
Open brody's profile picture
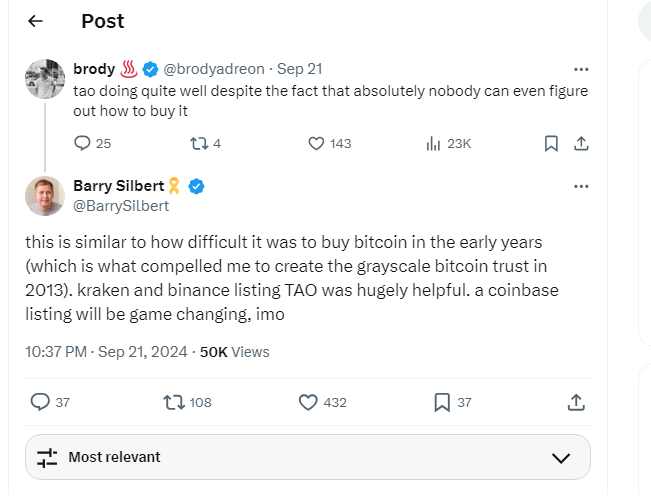click(45, 79)
